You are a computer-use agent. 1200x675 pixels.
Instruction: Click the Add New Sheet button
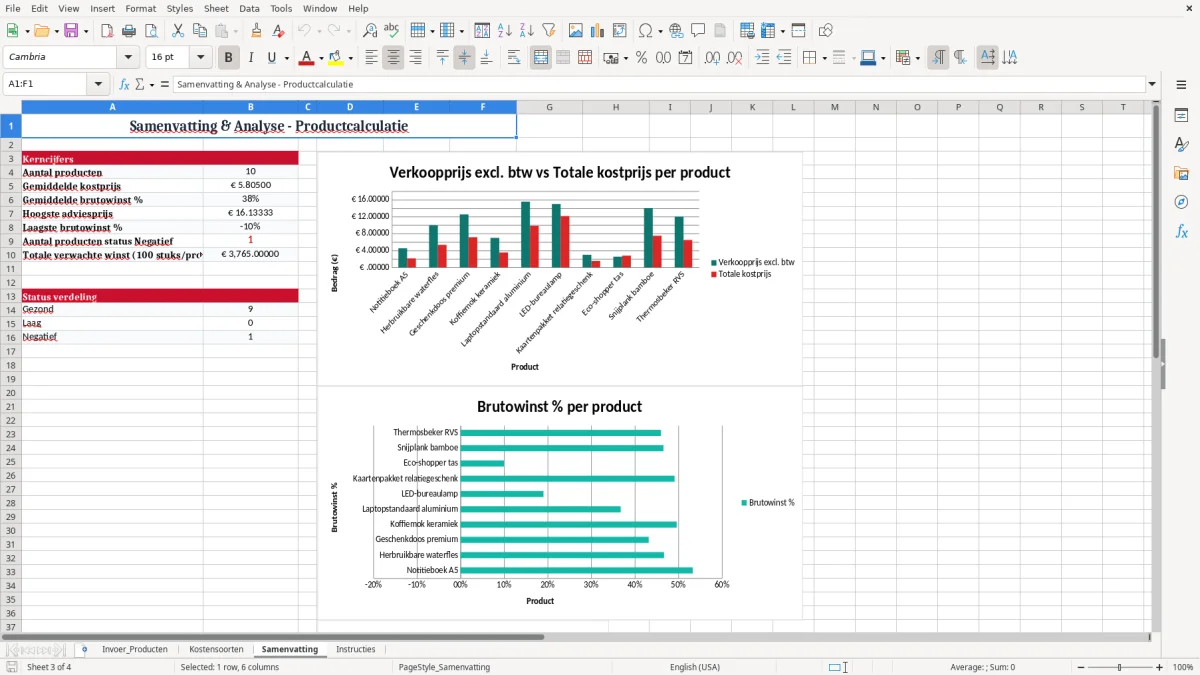(x=84, y=650)
